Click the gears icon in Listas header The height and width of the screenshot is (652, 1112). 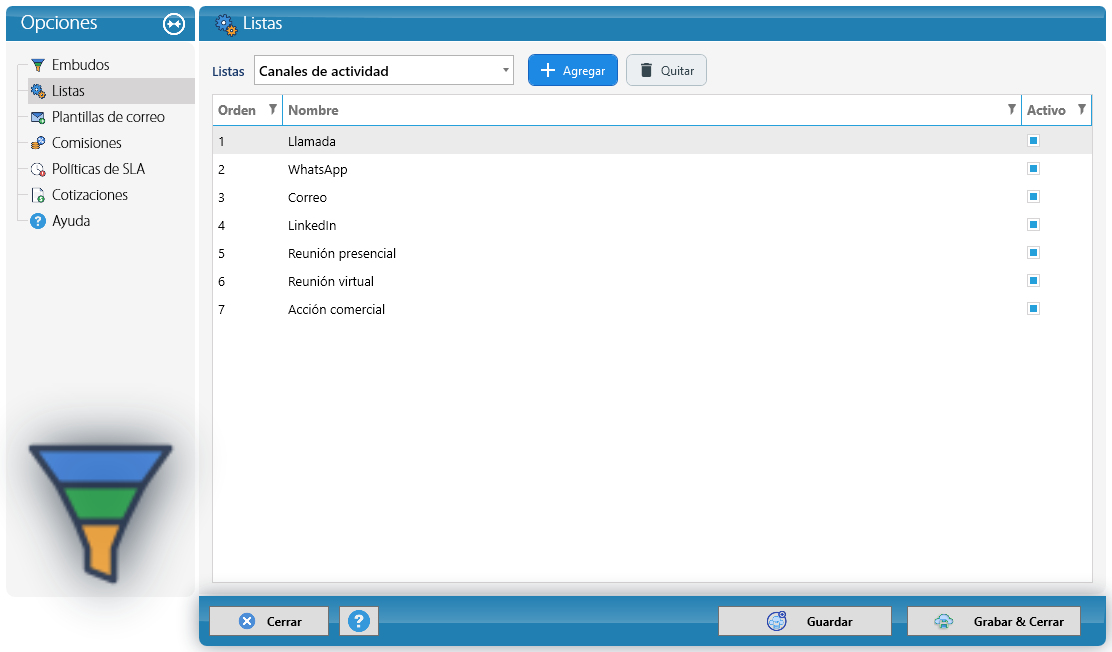226,25
